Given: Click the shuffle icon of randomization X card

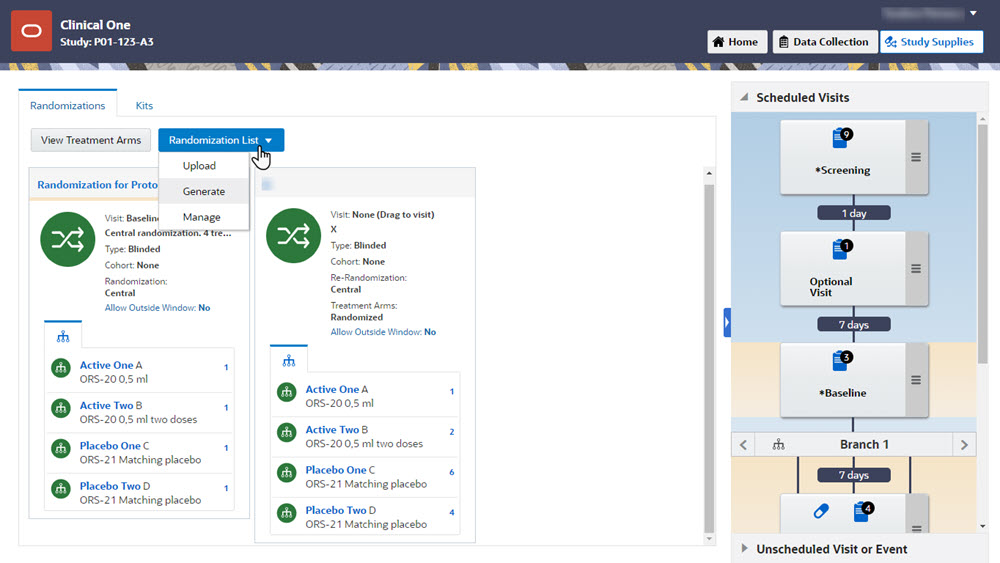Looking at the screenshot, I should click(x=293, y=235).
